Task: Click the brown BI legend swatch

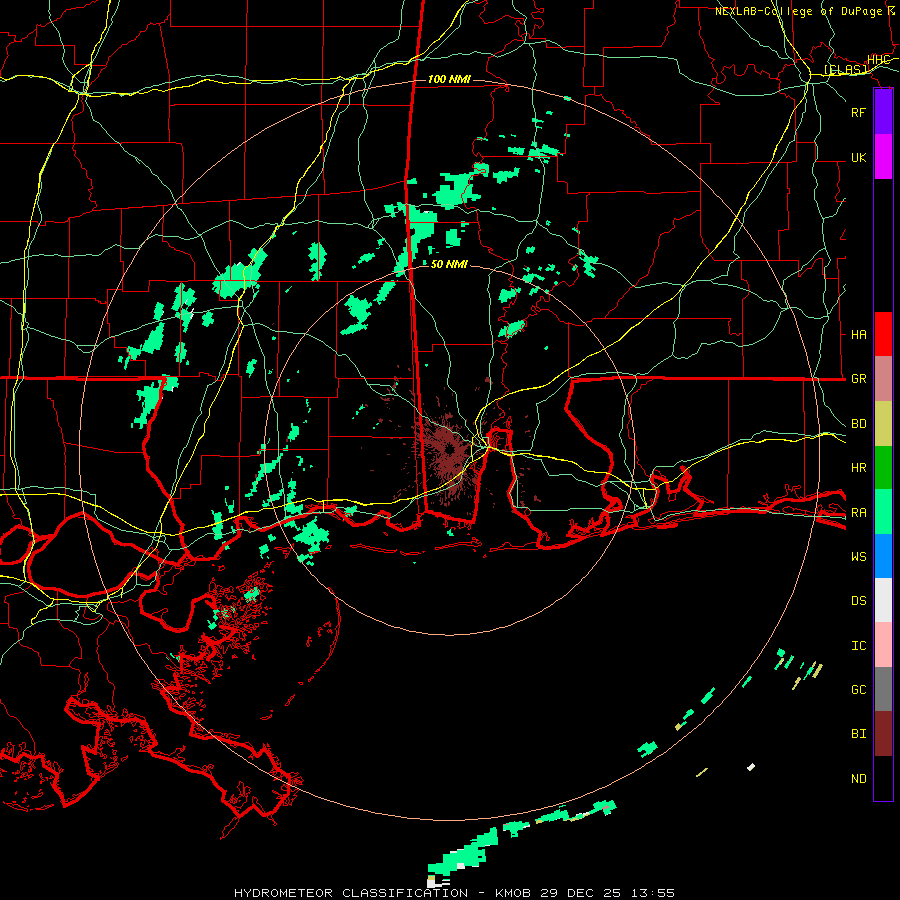Action: (x=883, y=734)
